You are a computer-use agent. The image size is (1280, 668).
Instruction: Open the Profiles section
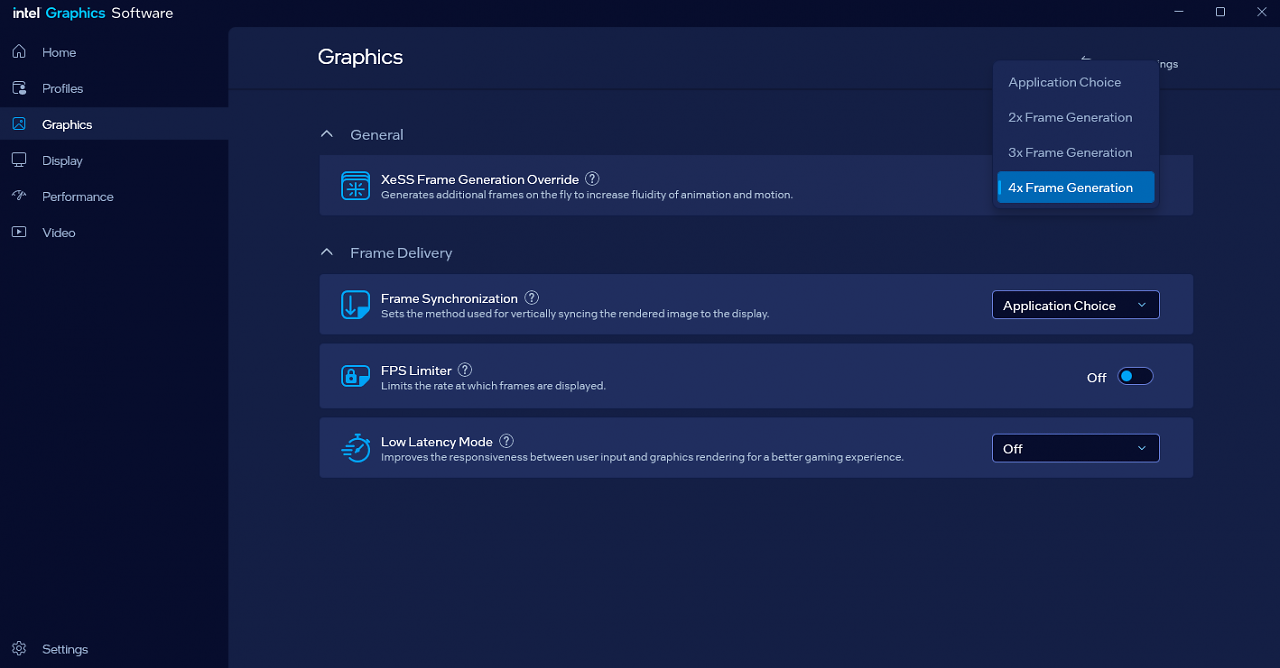pyautogui.click(x=114, y=88)
